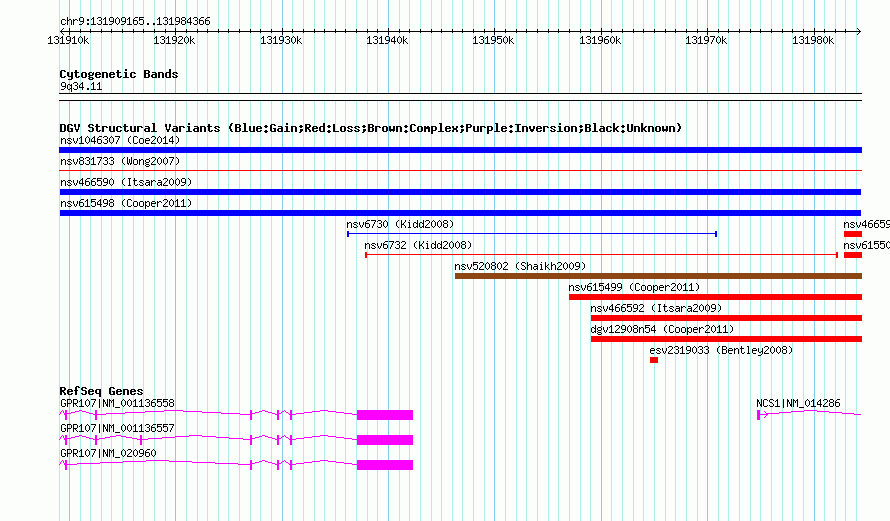Open the GPR107|NM_001136558 transcript label
The width and height of the screenshot is (890, 521).
point(117,403)
